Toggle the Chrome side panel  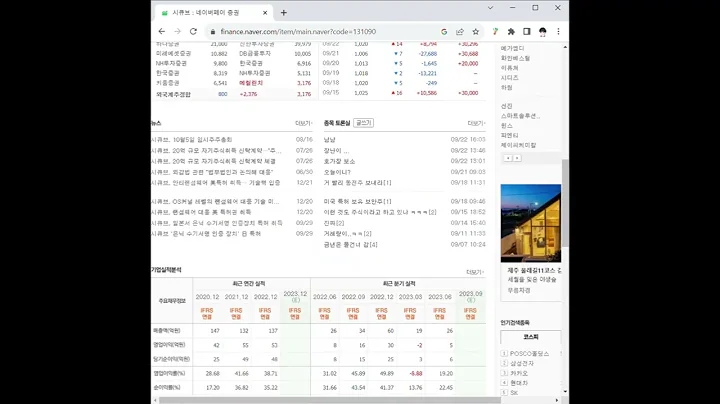tap(527, 32)
